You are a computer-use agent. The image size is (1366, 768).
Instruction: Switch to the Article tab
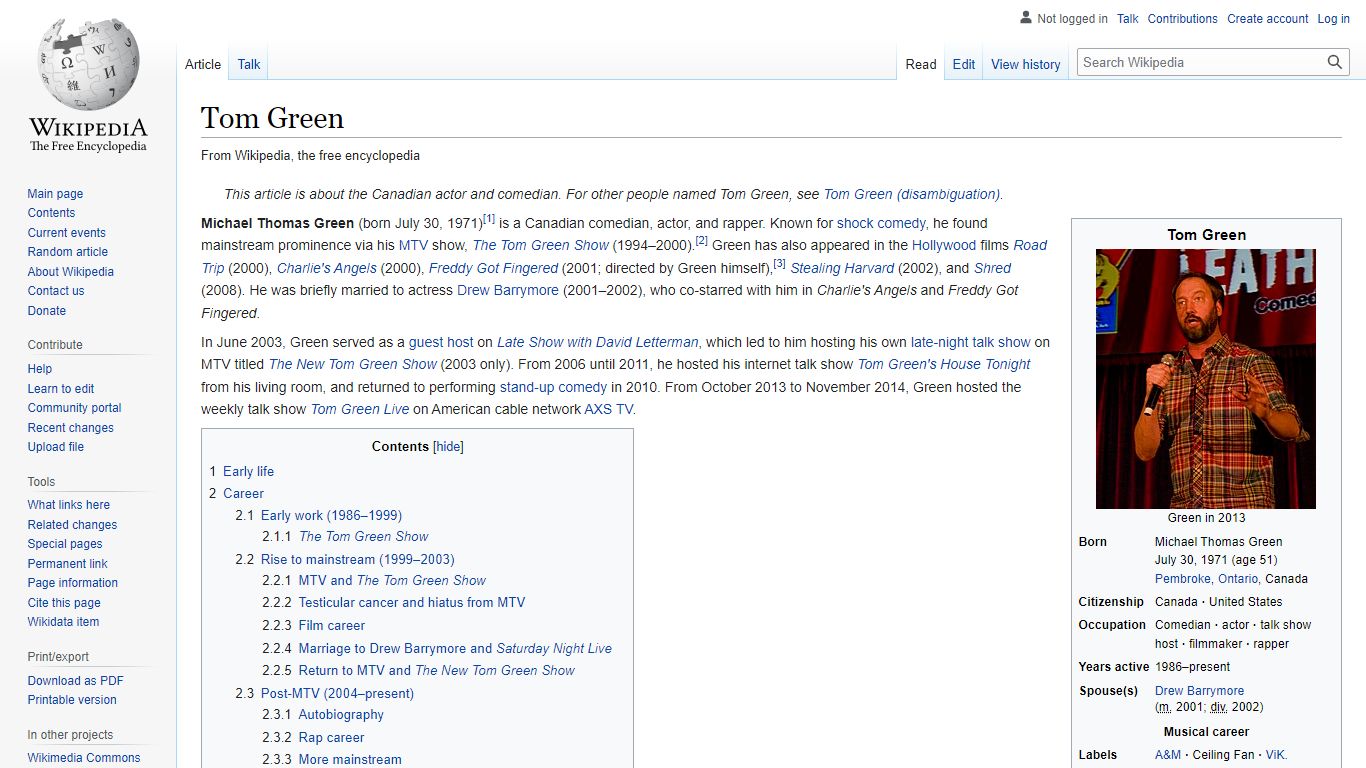click(203, 64)
